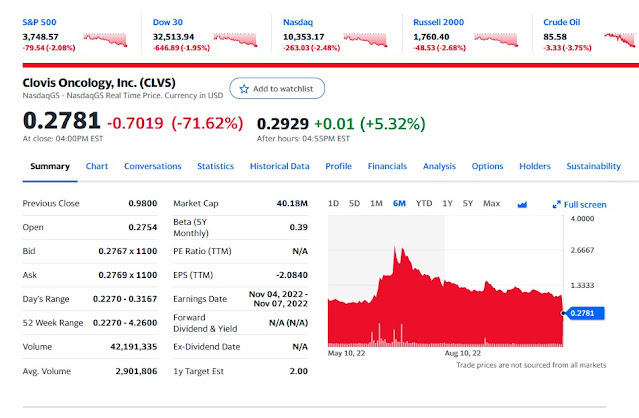The width and height of the screenshot is (639, 418).
Task: Click the Ask value 0.2769 x 1100
Action: pyautogui.click(x=128, y=275)
